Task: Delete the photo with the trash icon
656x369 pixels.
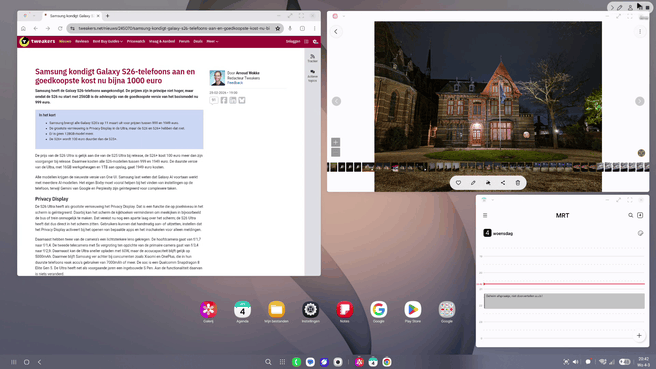Action: coord(518,183)
